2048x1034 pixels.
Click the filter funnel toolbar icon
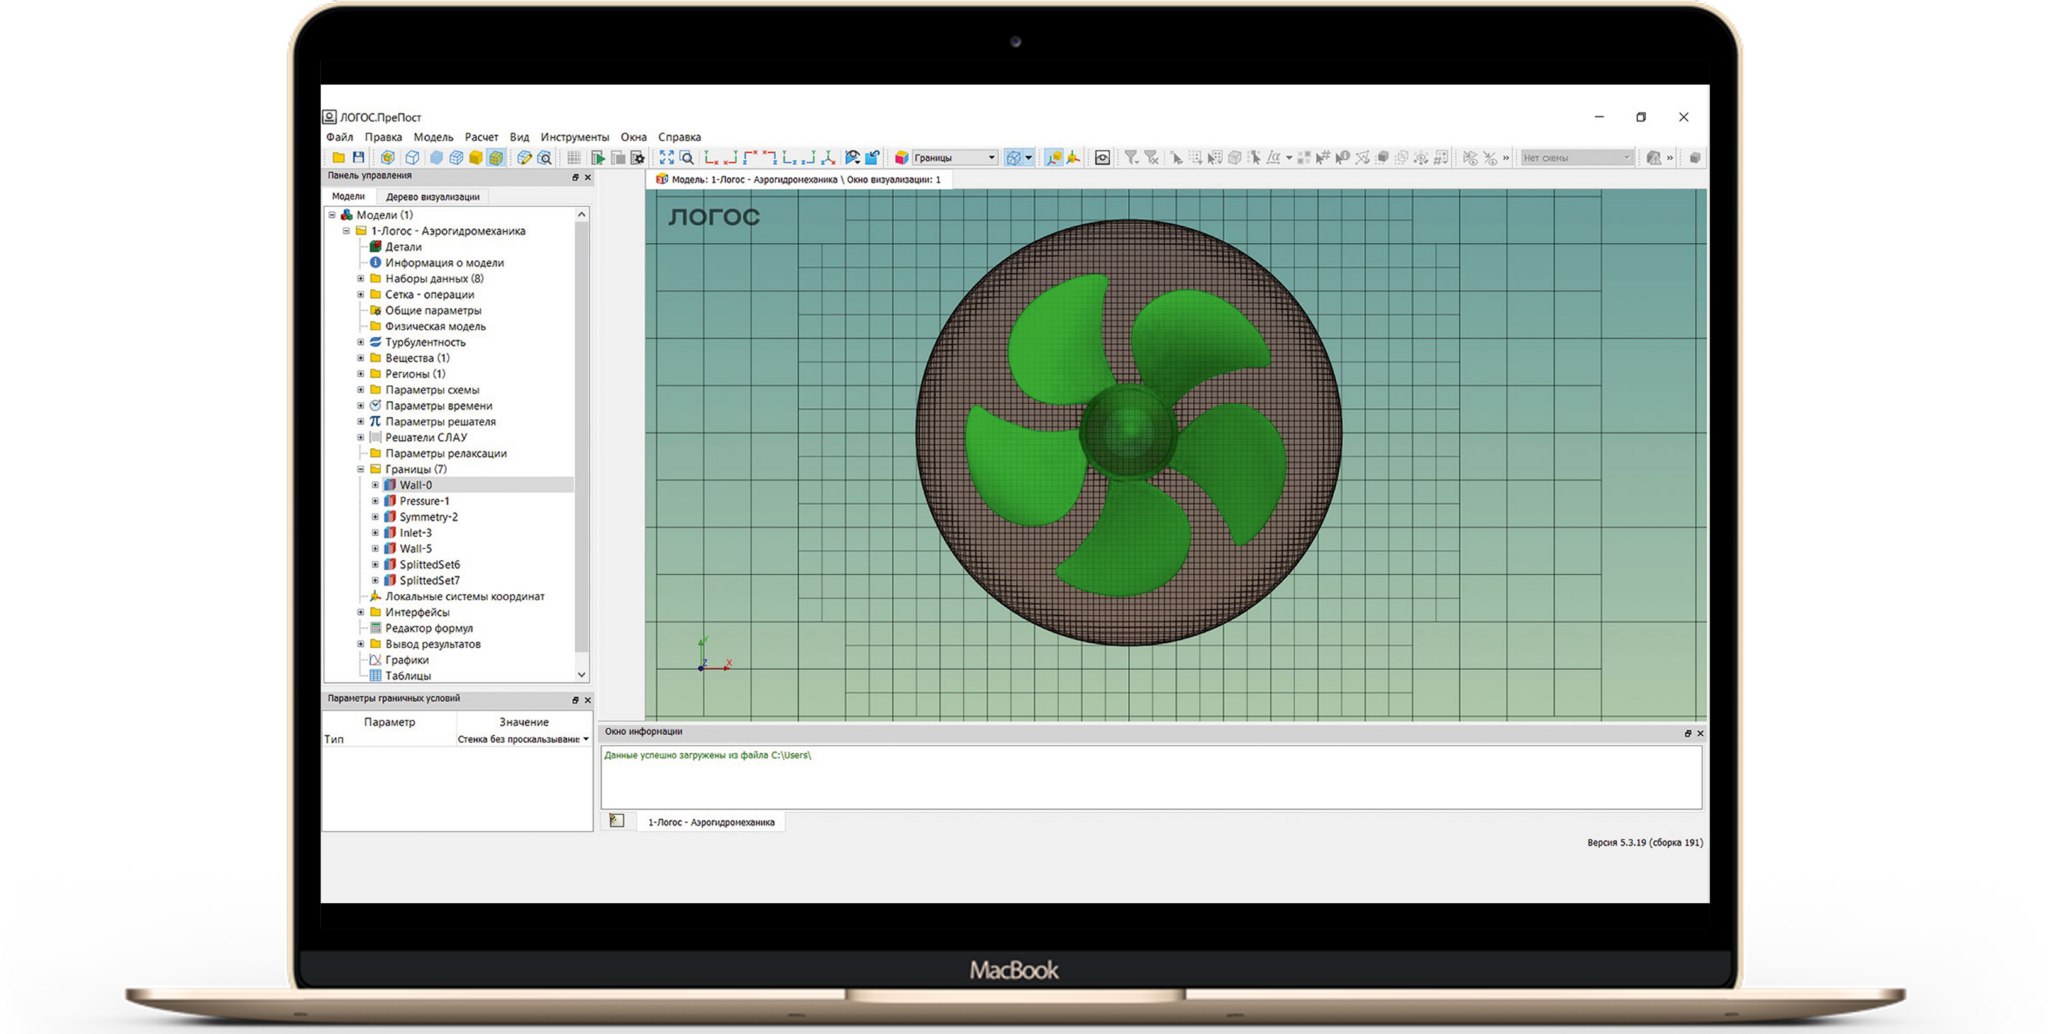pyautogui.click(x=1131, y=158)
